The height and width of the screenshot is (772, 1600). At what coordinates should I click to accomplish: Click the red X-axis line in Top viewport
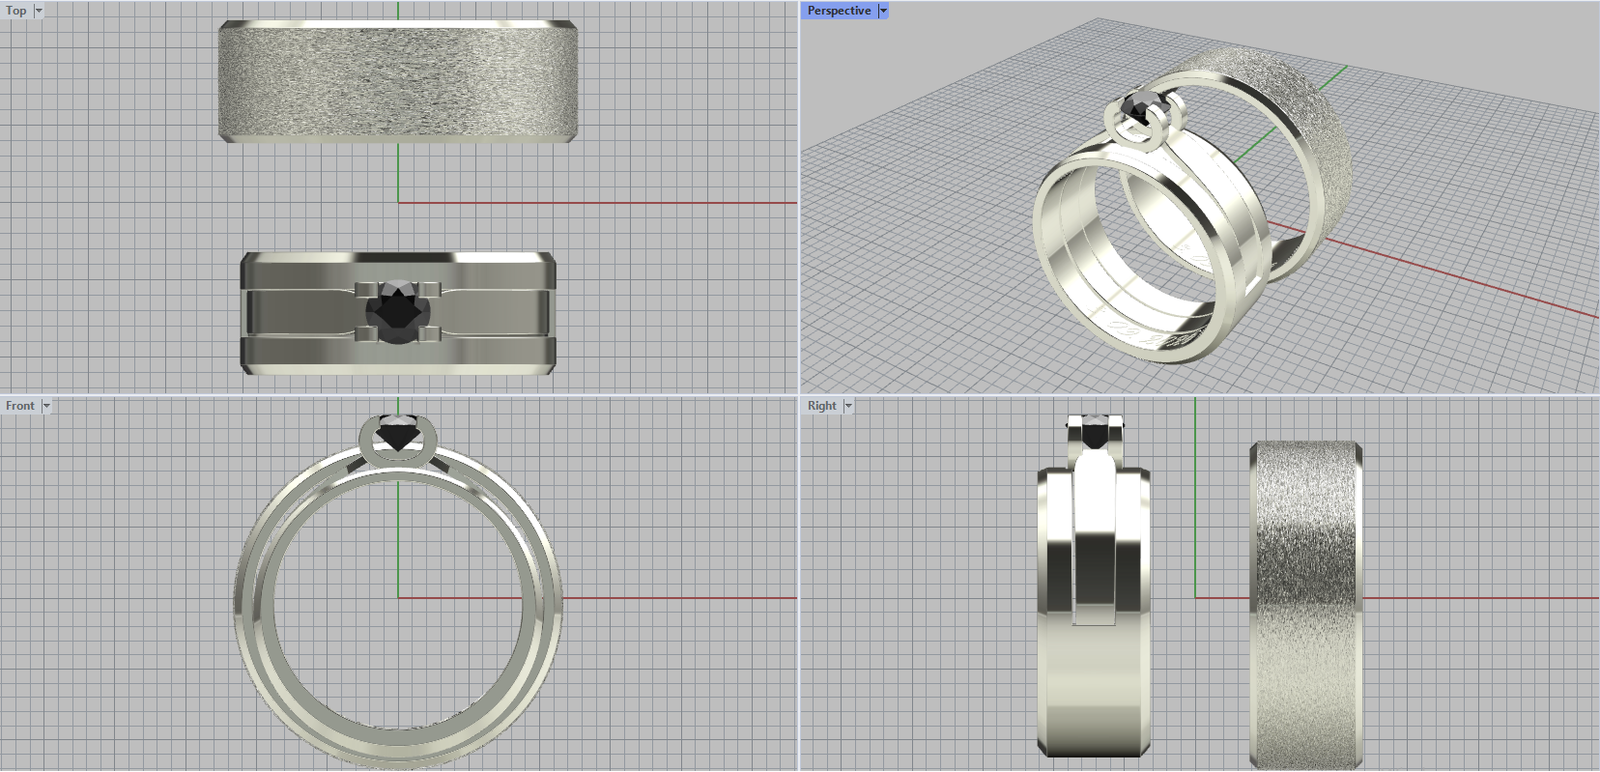[x=600, y=203]
